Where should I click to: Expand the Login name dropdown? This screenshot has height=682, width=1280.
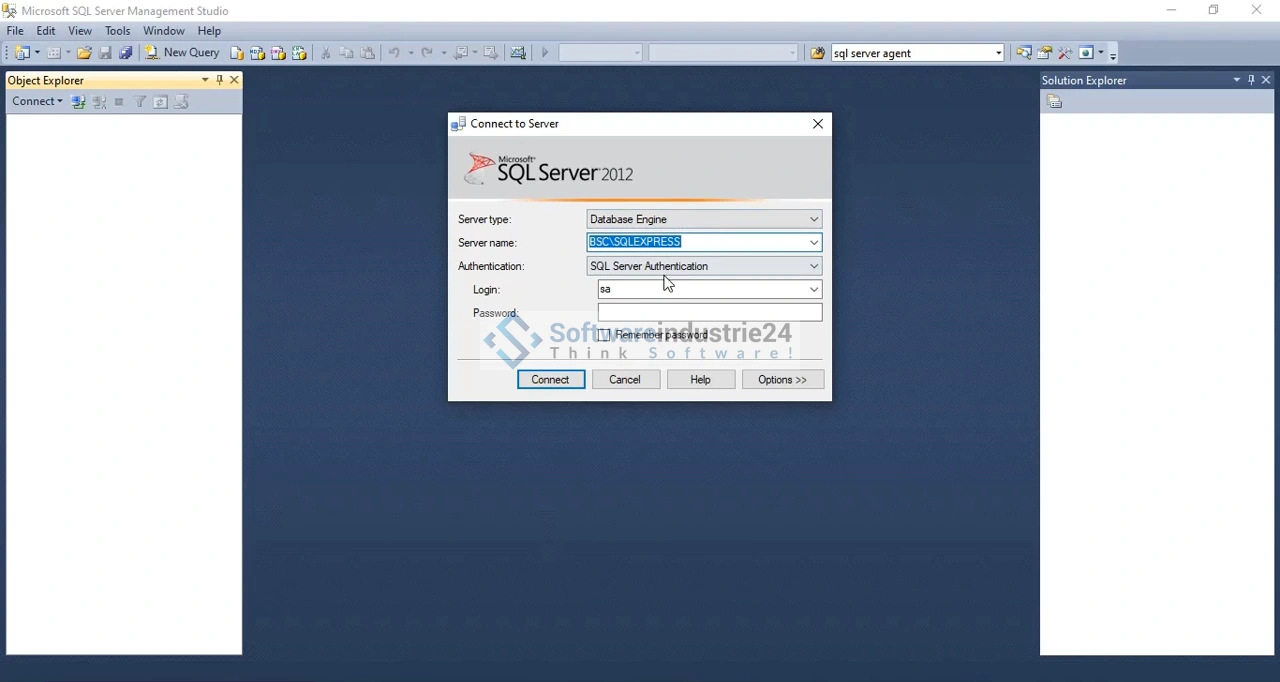[x=813, y=289]
